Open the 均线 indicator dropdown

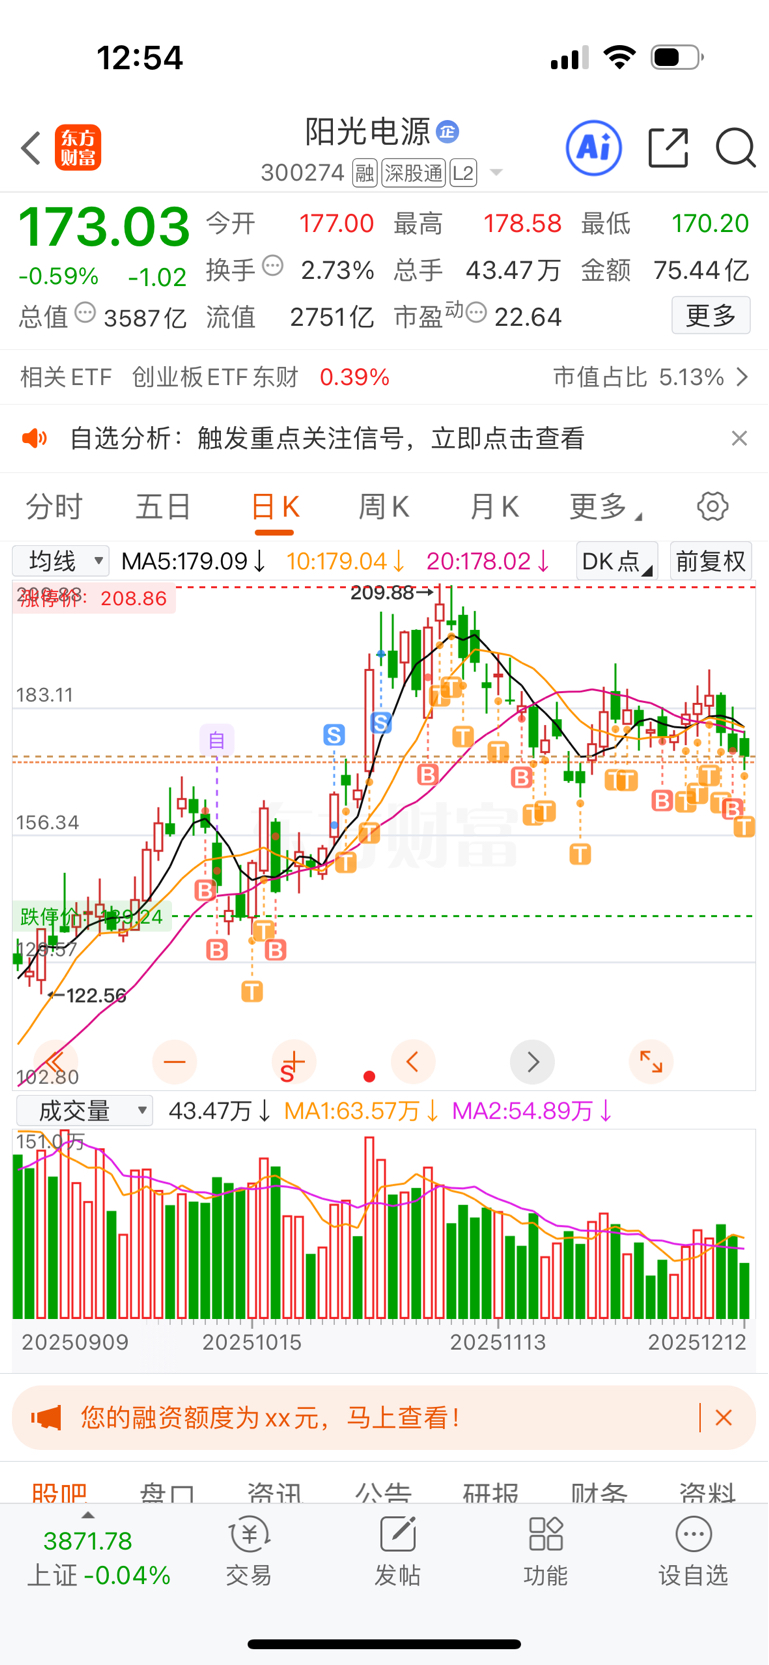61,561
